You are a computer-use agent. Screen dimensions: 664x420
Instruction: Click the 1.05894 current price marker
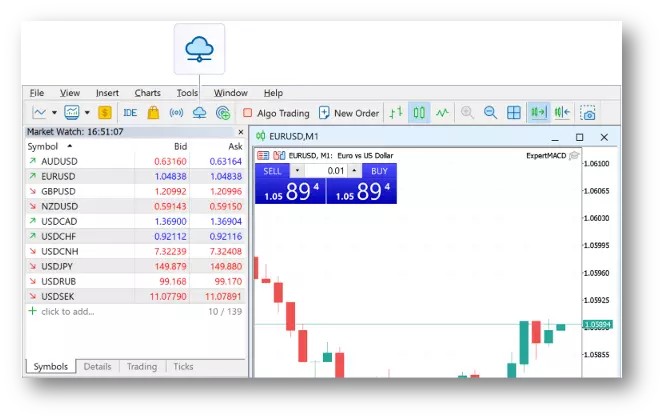[x=597, y=325]
